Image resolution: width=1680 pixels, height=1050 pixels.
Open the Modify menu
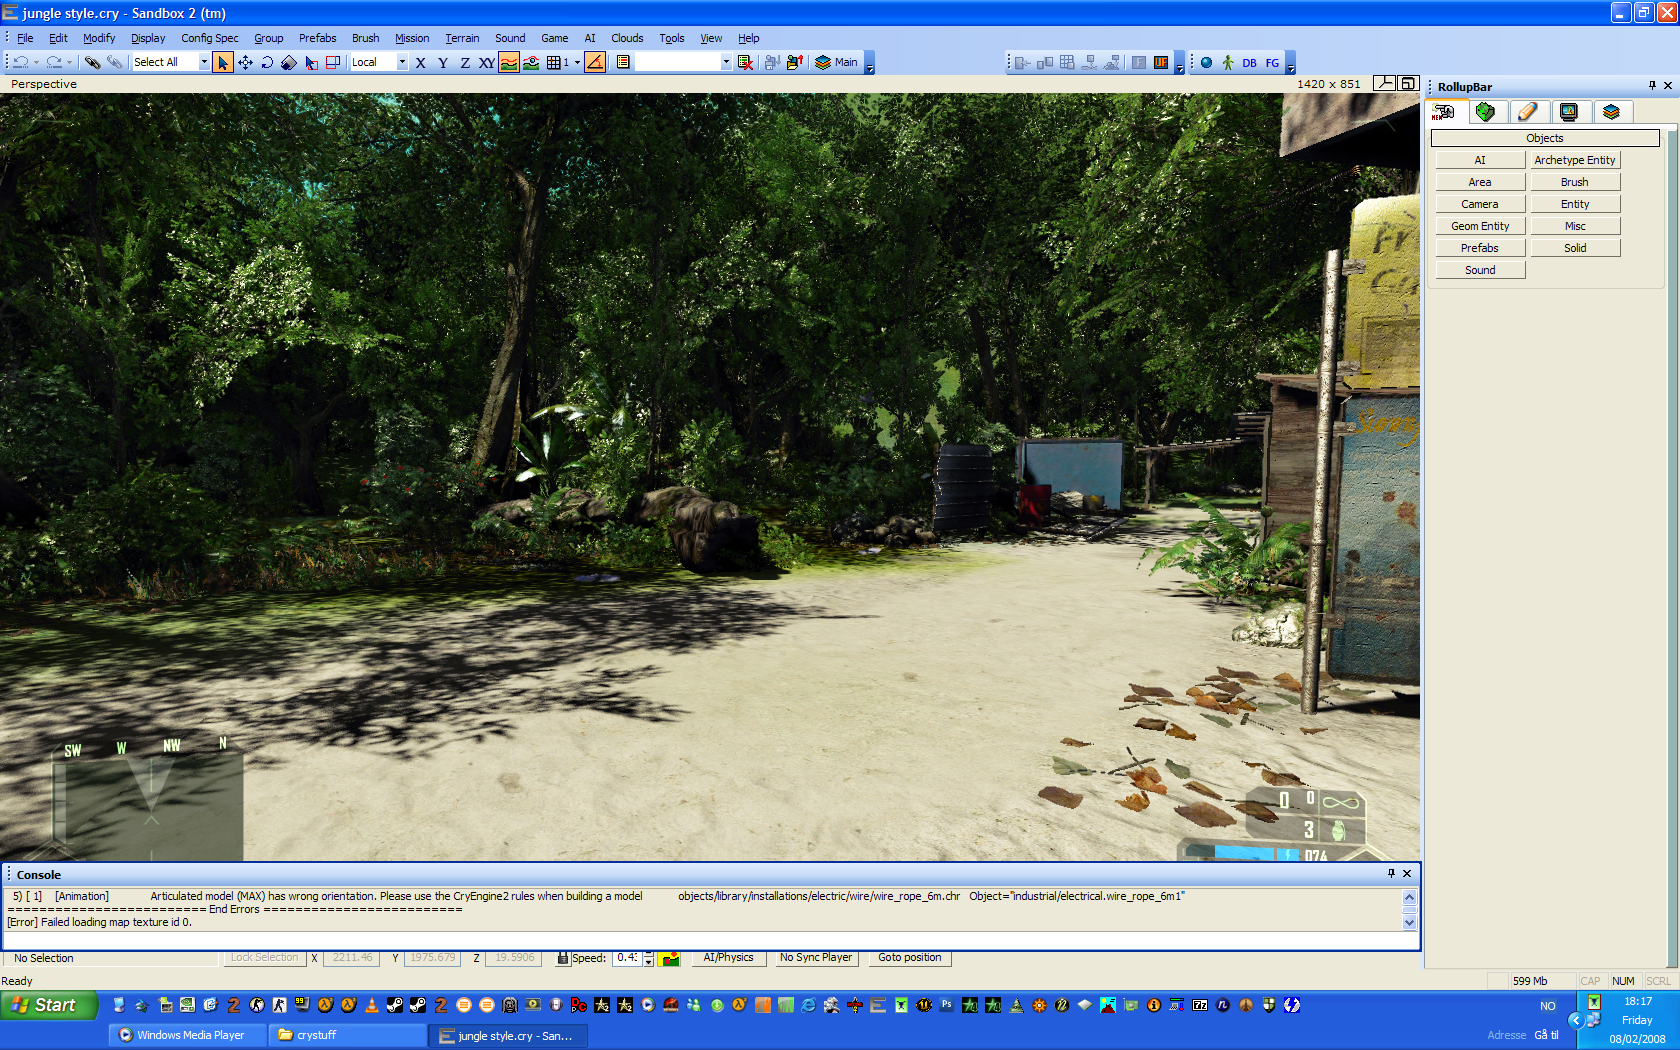pos(99,38)
